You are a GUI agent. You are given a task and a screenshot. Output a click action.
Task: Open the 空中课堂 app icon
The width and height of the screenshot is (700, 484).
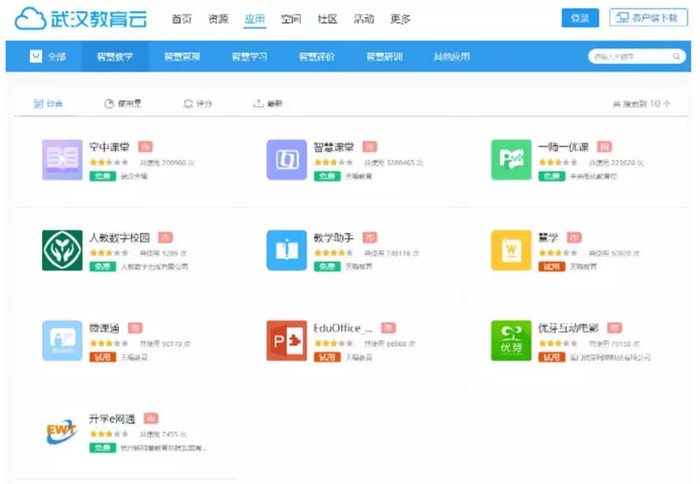pyautogui.click(x=62, y=160)
